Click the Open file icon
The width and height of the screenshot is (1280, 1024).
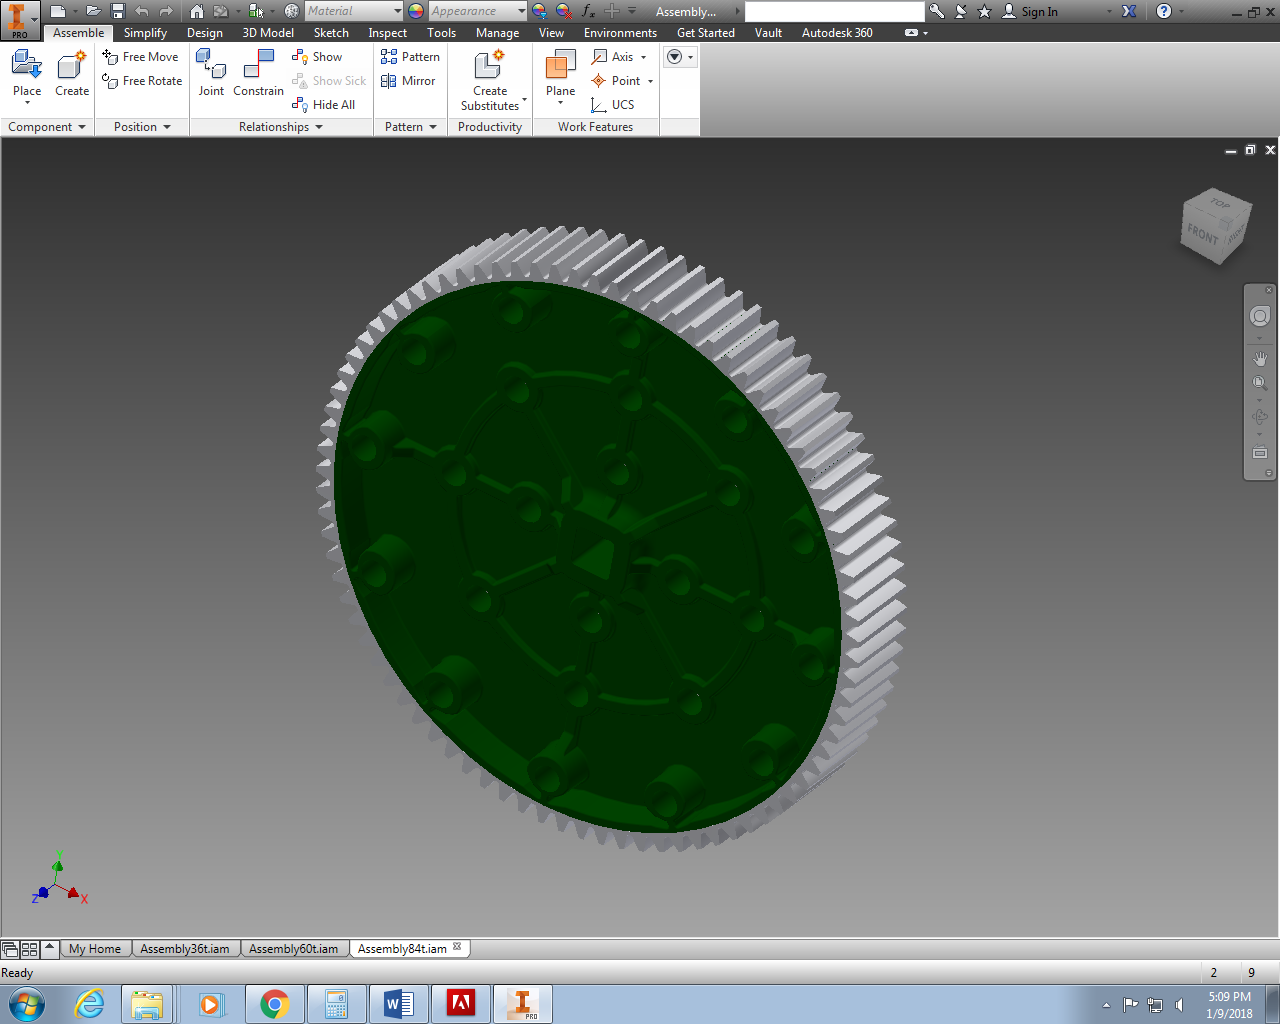93,11
